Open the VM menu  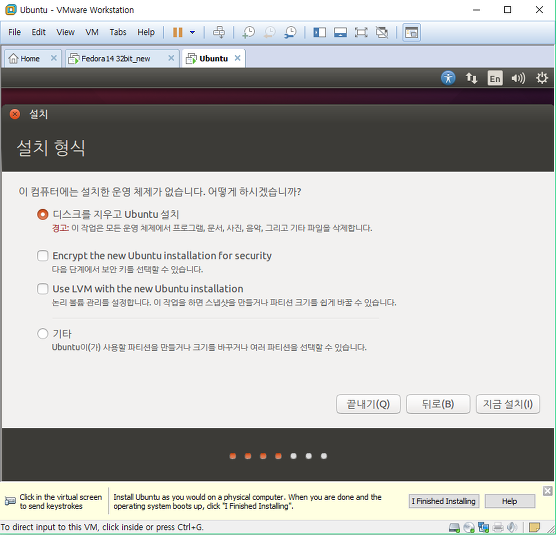(x=92, y=32)
